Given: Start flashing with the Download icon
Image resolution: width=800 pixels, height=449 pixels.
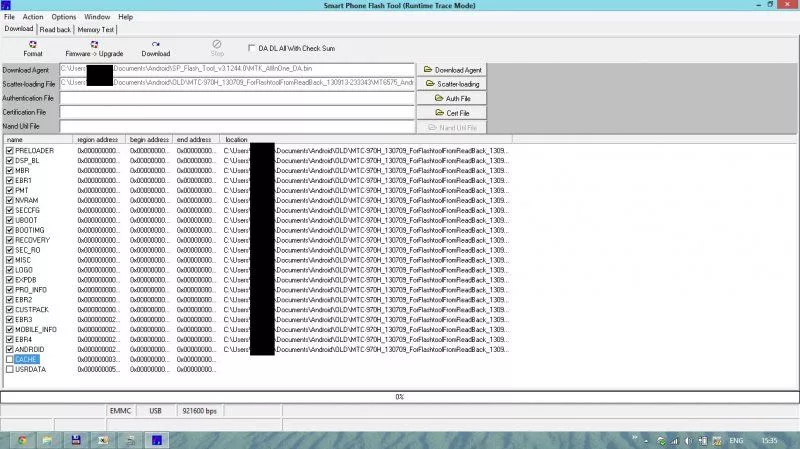Looking at the screenshot, I should [155, 47].
